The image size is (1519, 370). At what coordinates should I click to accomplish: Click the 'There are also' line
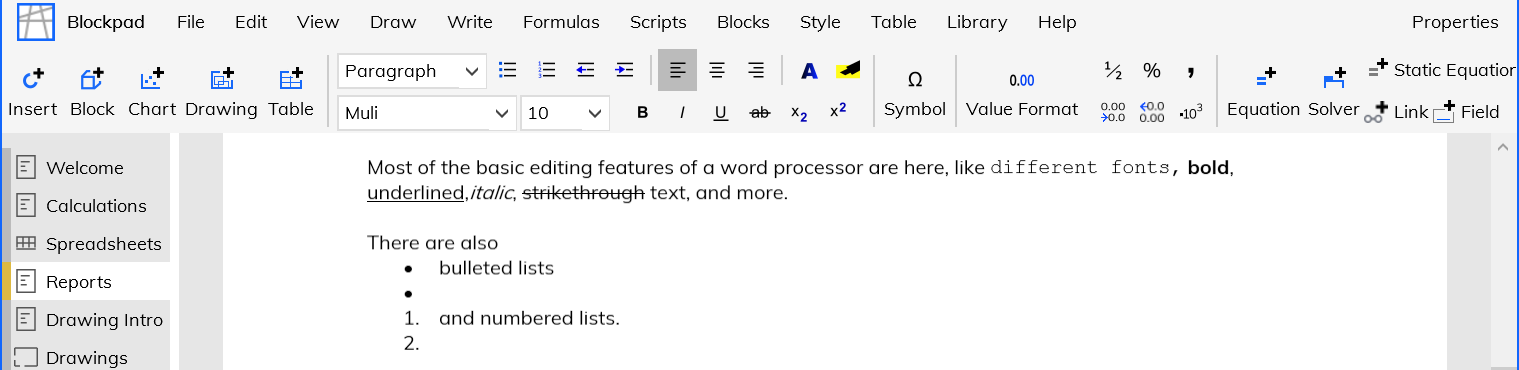tap(432, 243)
